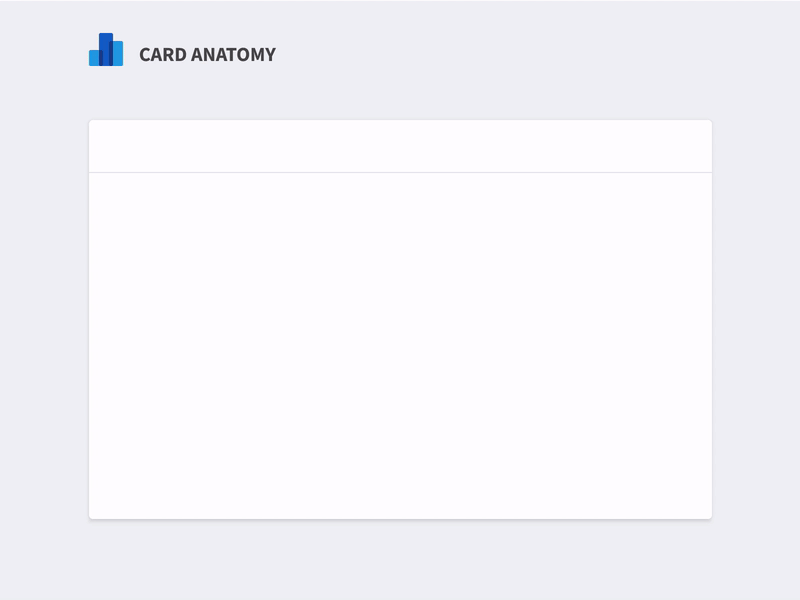Image resolution: width=800 pixels, height=600 pixels.
Task: Click the word CARD in the title
Action: click(160, 55)
